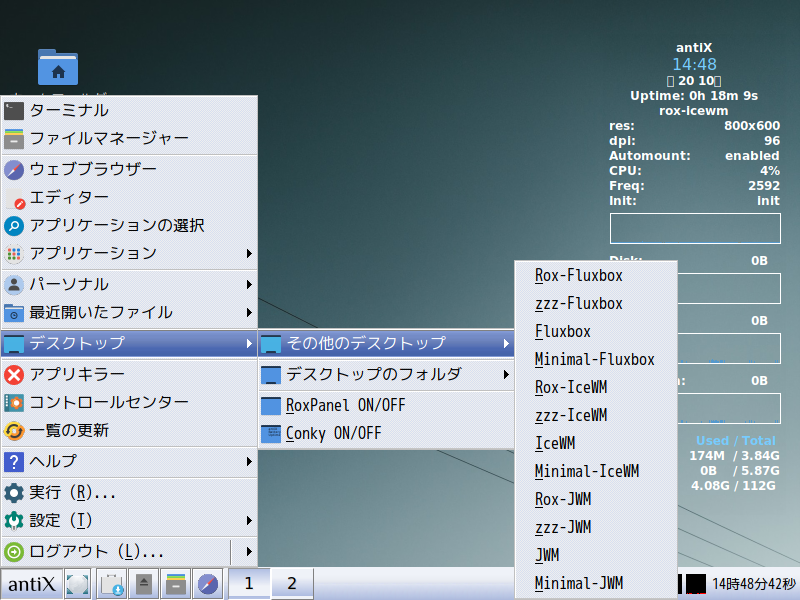Screen dimensions: 800x600
Task: Expand the ヘルプ submenu arrow
Action: [249, 462]
